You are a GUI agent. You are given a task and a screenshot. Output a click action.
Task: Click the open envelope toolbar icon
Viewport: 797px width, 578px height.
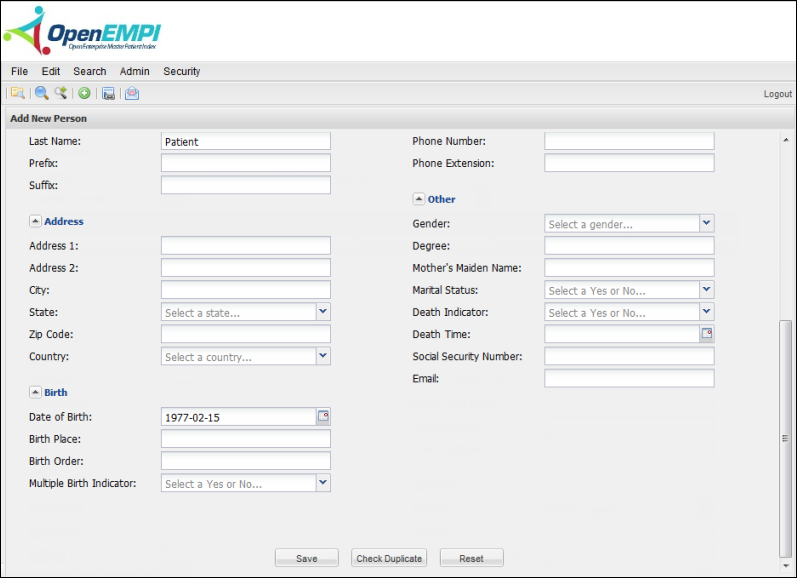[132, 93]
